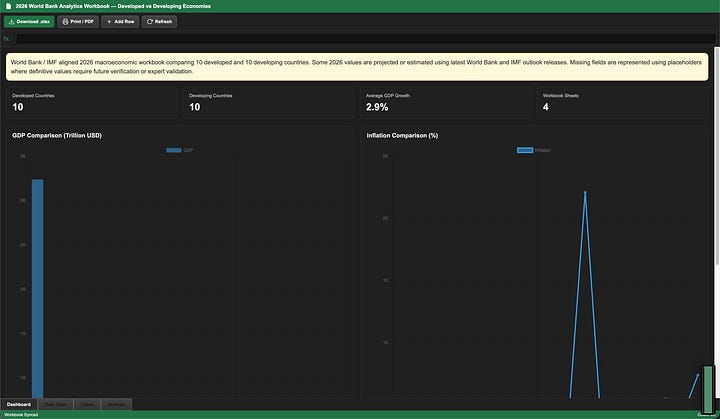The height and width of the screenshot is (419, 720).
Task: Toggle the GDP series via its legend
Action: (180, 150)
